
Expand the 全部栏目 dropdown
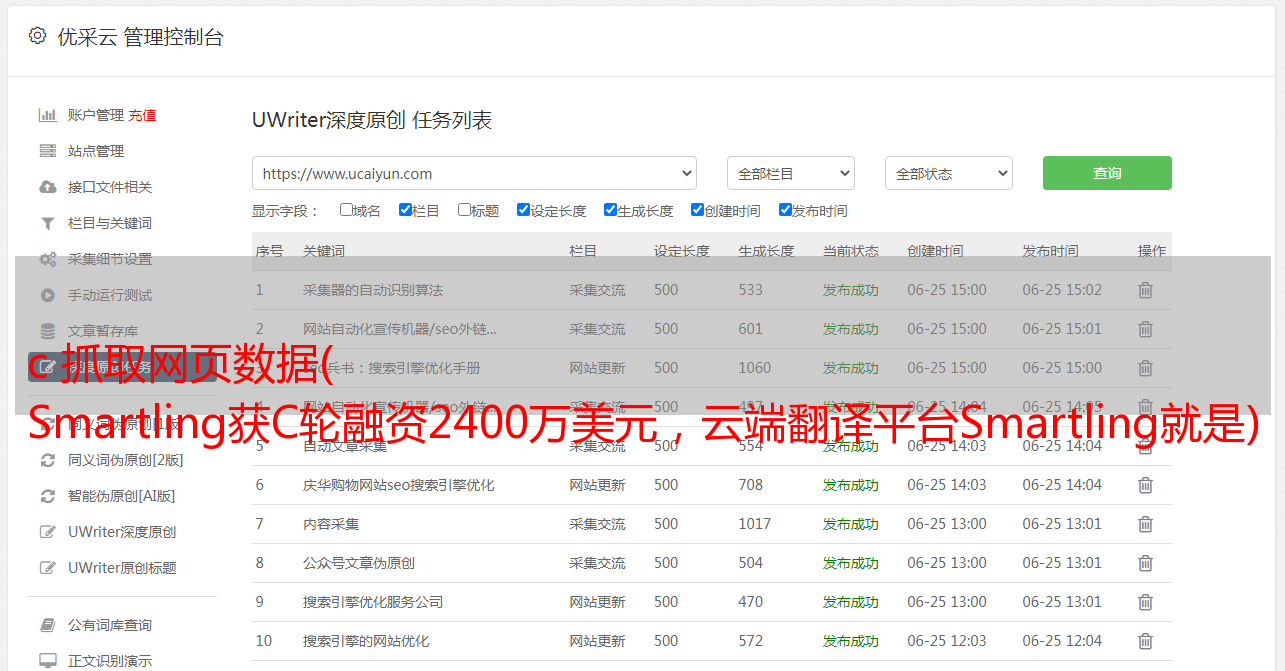point(790,173)
